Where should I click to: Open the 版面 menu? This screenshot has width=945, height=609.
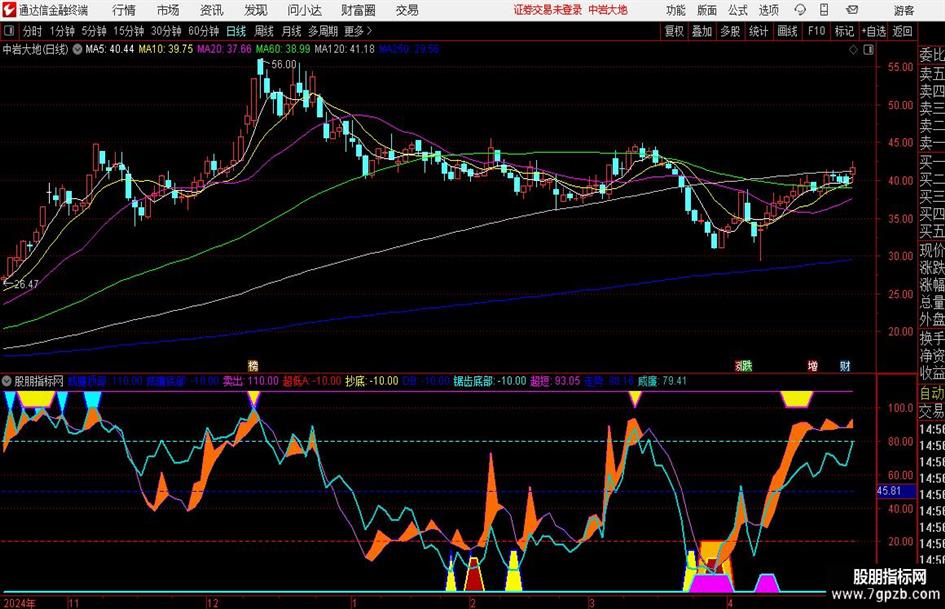click(x=707, y=10)
